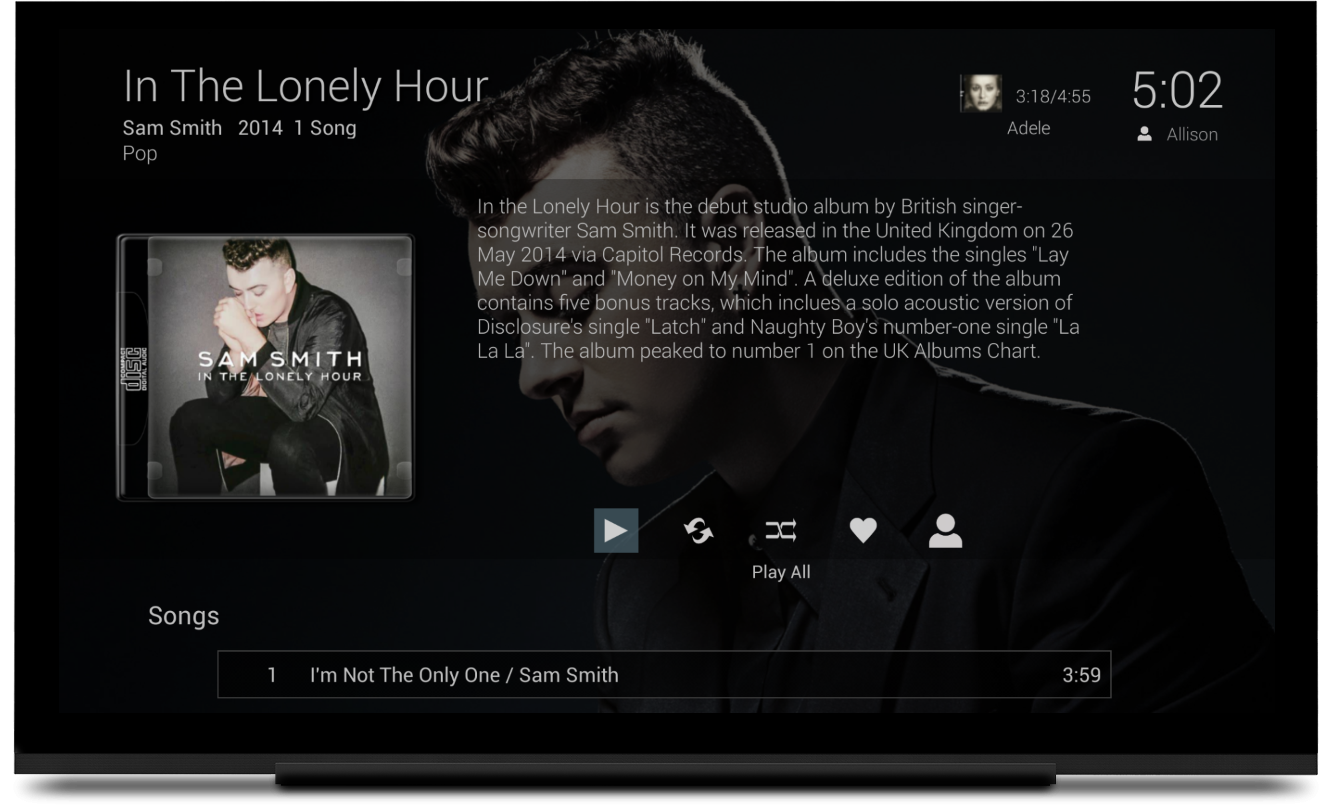Click the 3:59 song duration

(1081, 675)
